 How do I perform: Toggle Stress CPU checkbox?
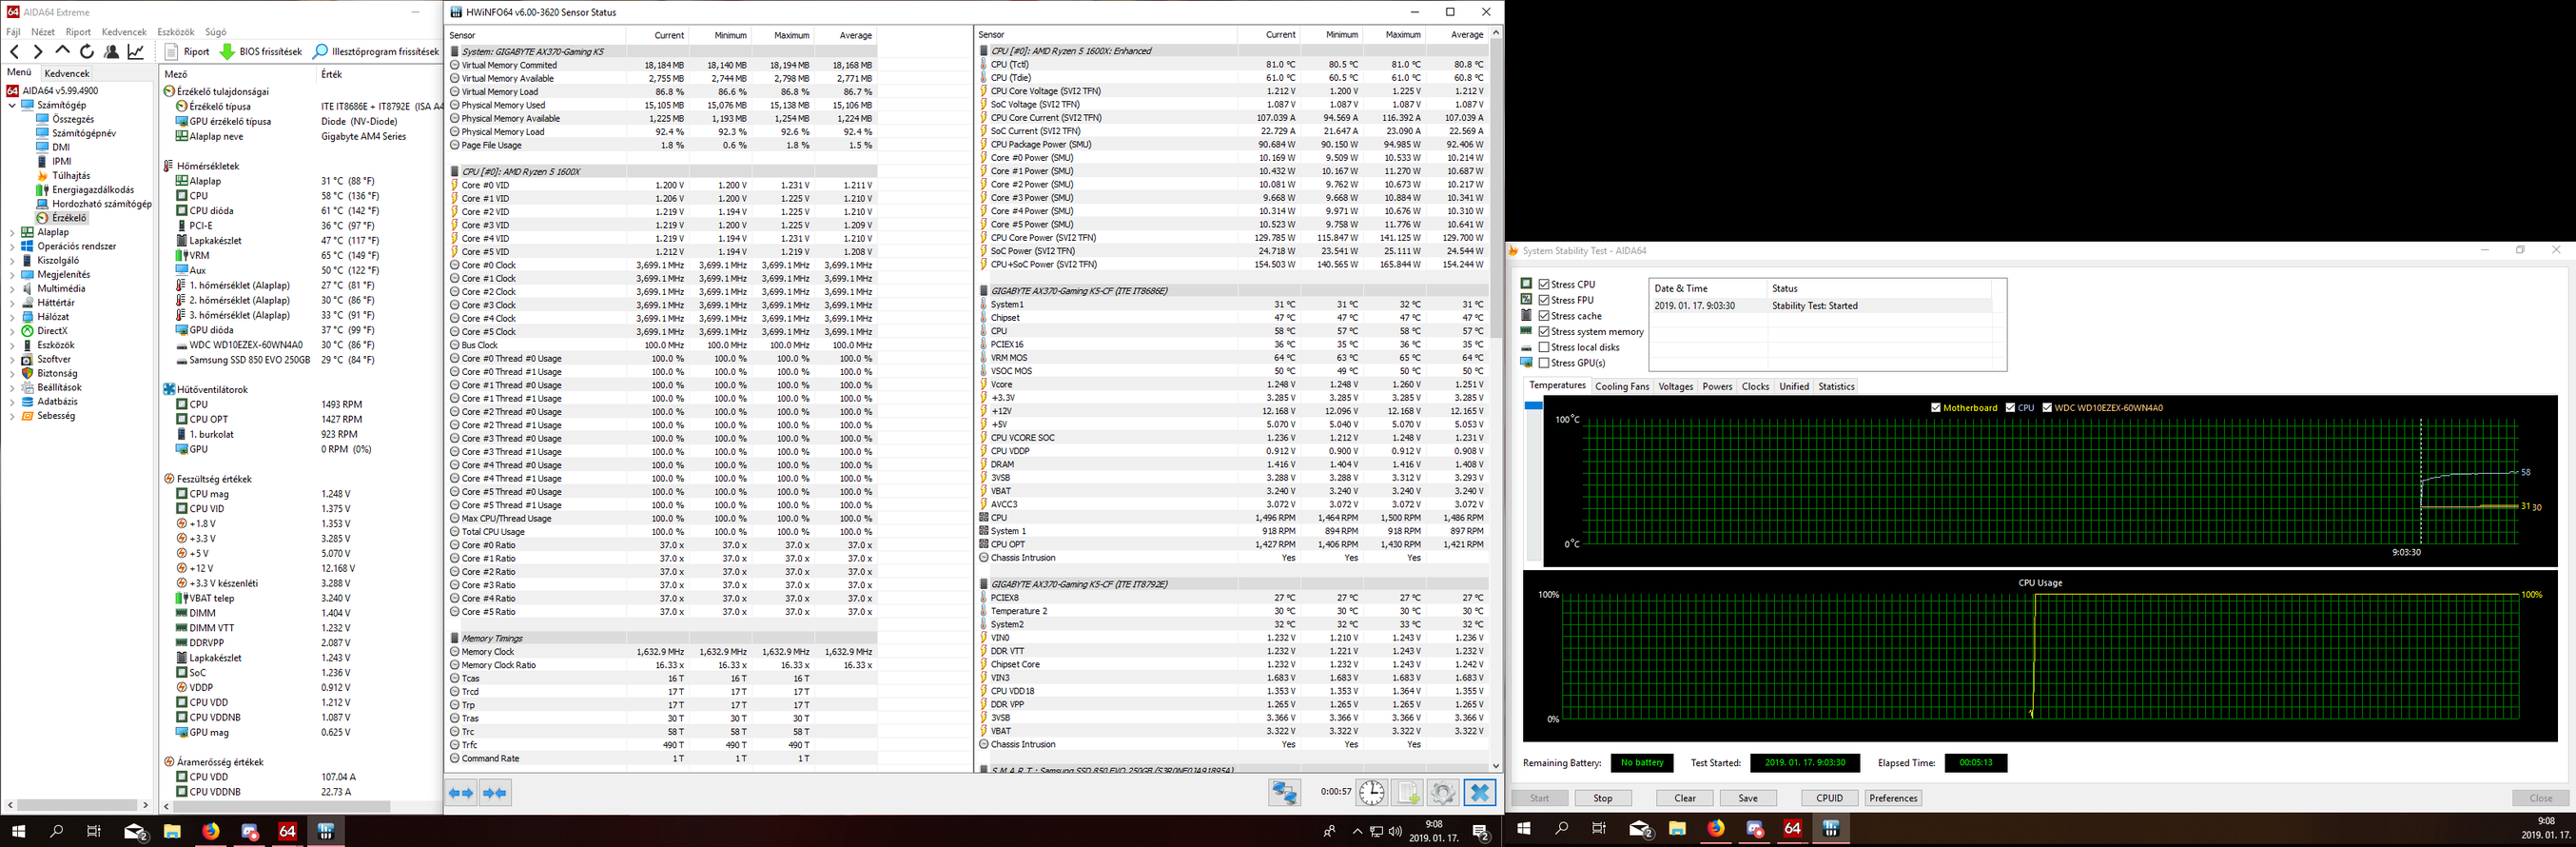click(x=1544, y=284)
